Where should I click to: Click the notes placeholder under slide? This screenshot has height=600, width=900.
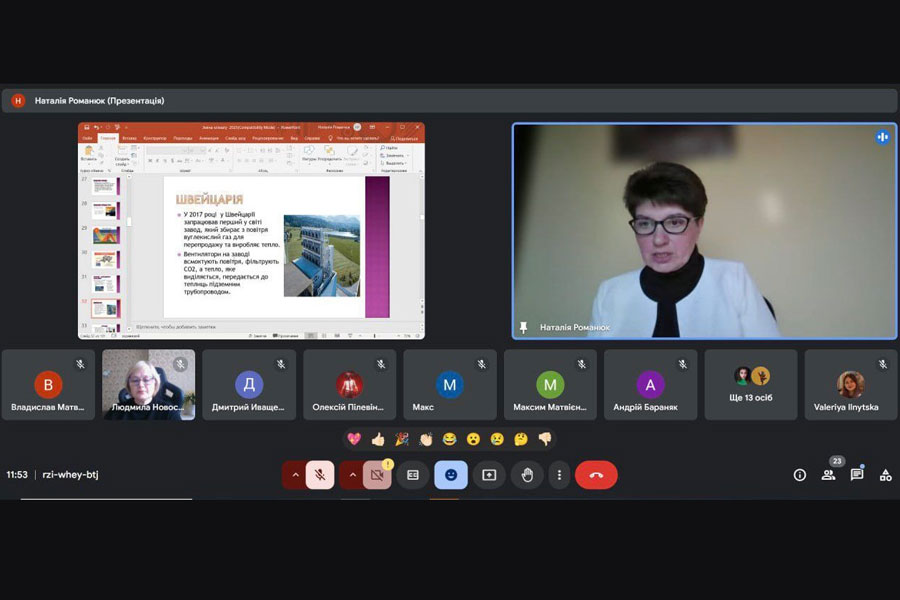pos(176,327)
